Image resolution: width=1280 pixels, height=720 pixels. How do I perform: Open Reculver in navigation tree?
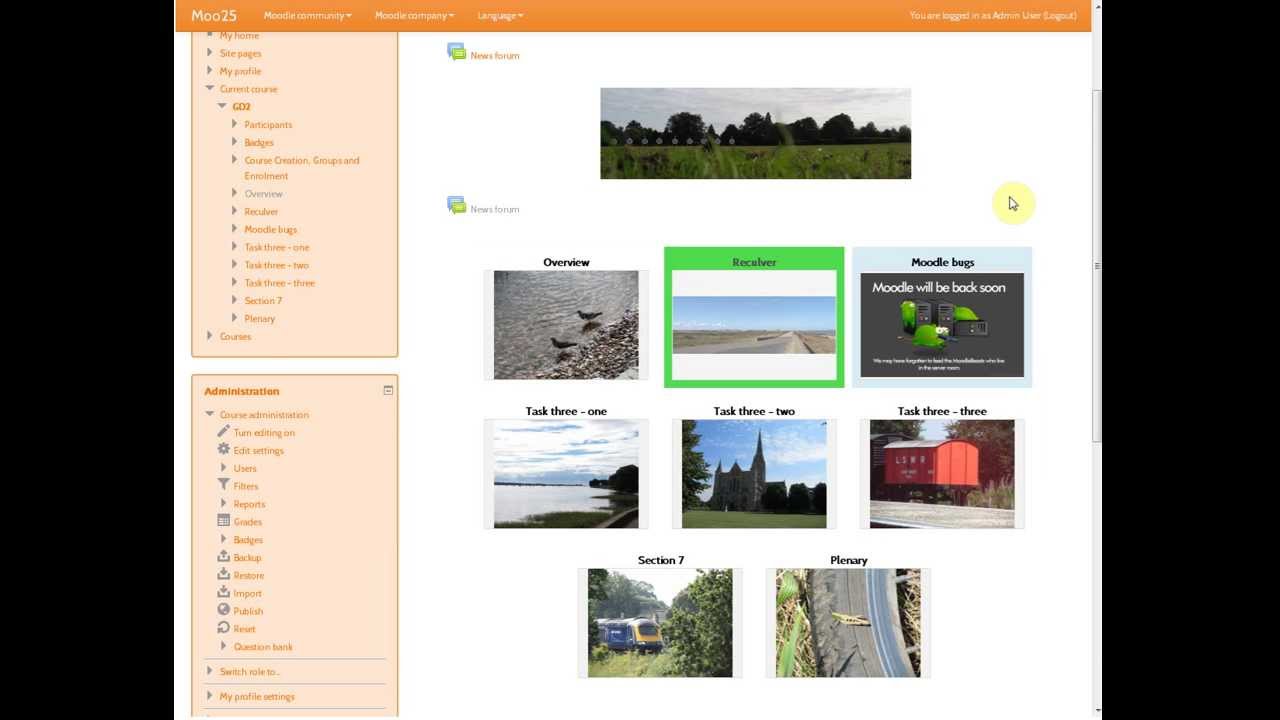[x=261, y=212]
